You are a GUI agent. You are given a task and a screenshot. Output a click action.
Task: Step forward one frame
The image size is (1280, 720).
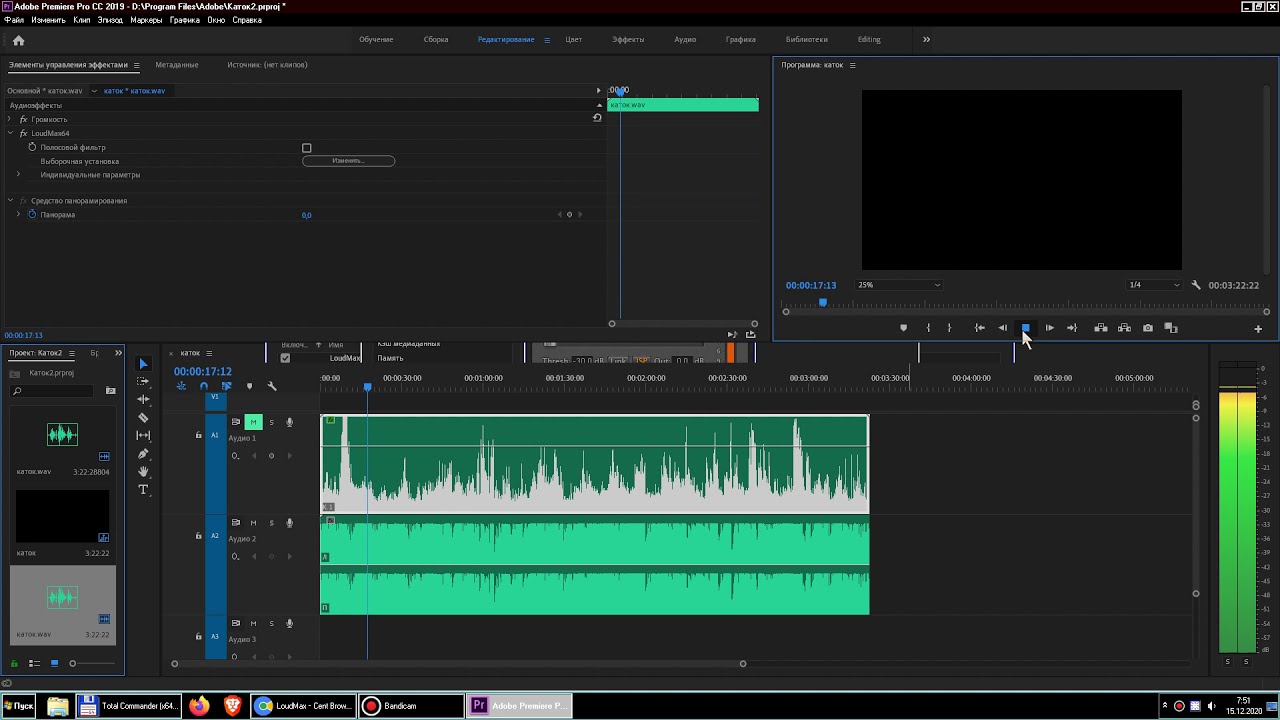1049,328
